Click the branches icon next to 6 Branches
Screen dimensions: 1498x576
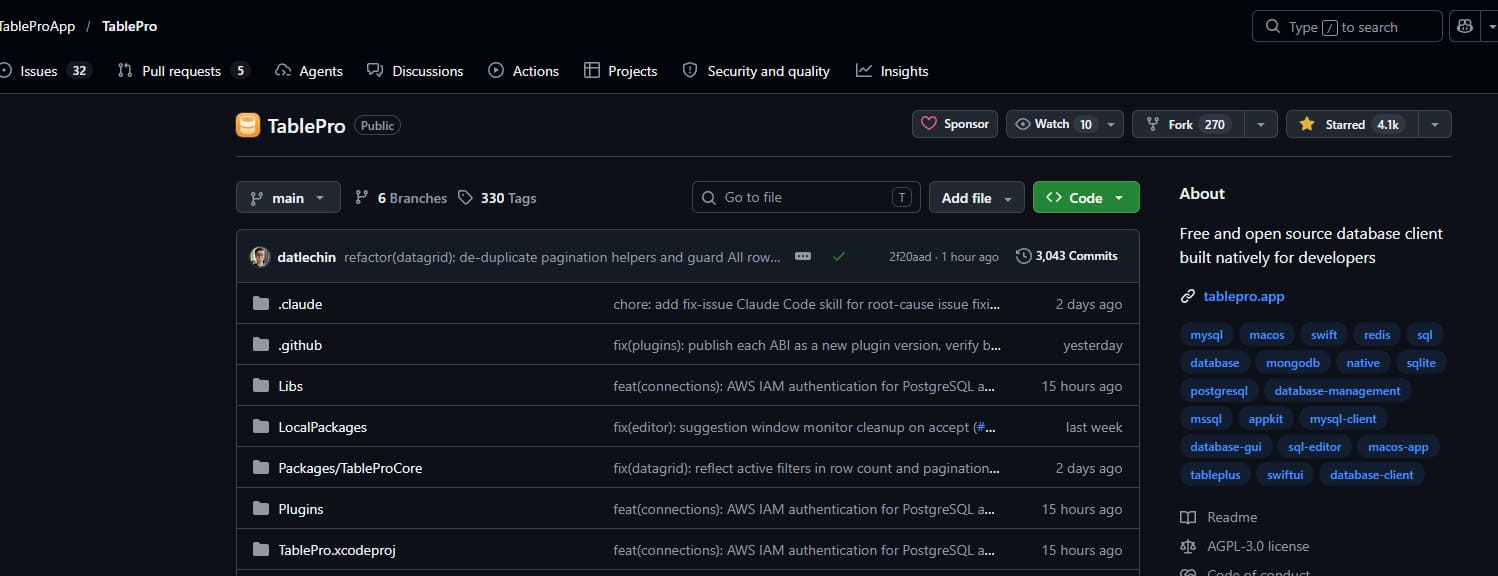[x=362, y=198]
